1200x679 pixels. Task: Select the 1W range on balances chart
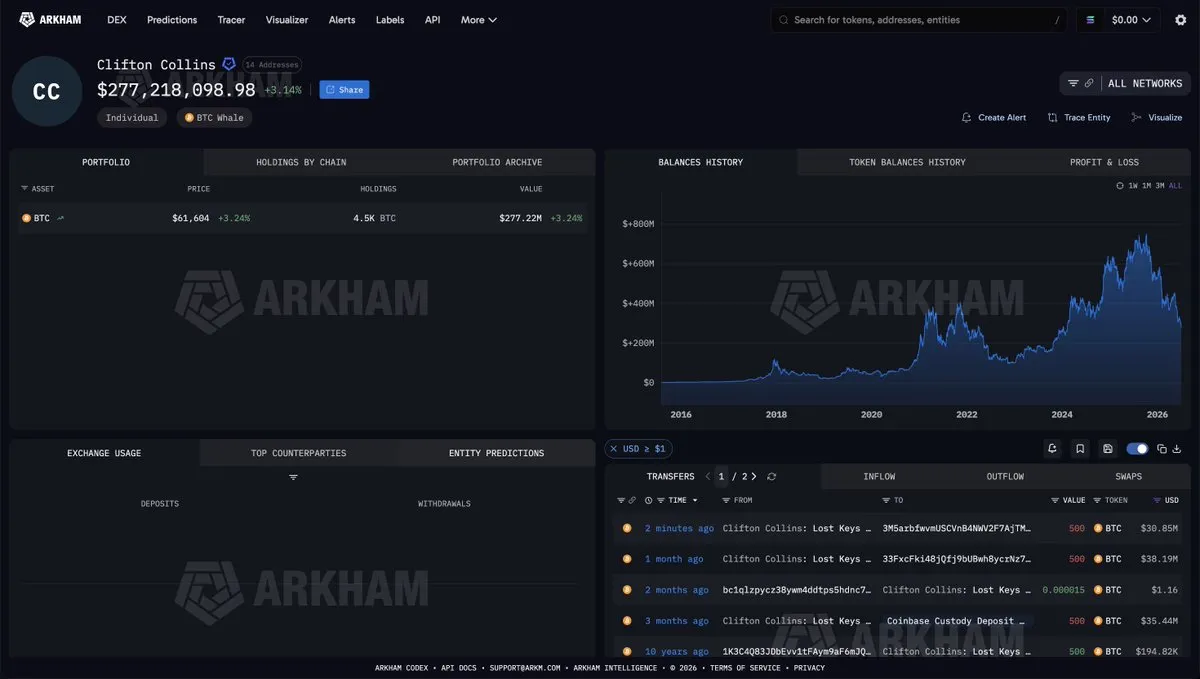[x=1133, y=186]
